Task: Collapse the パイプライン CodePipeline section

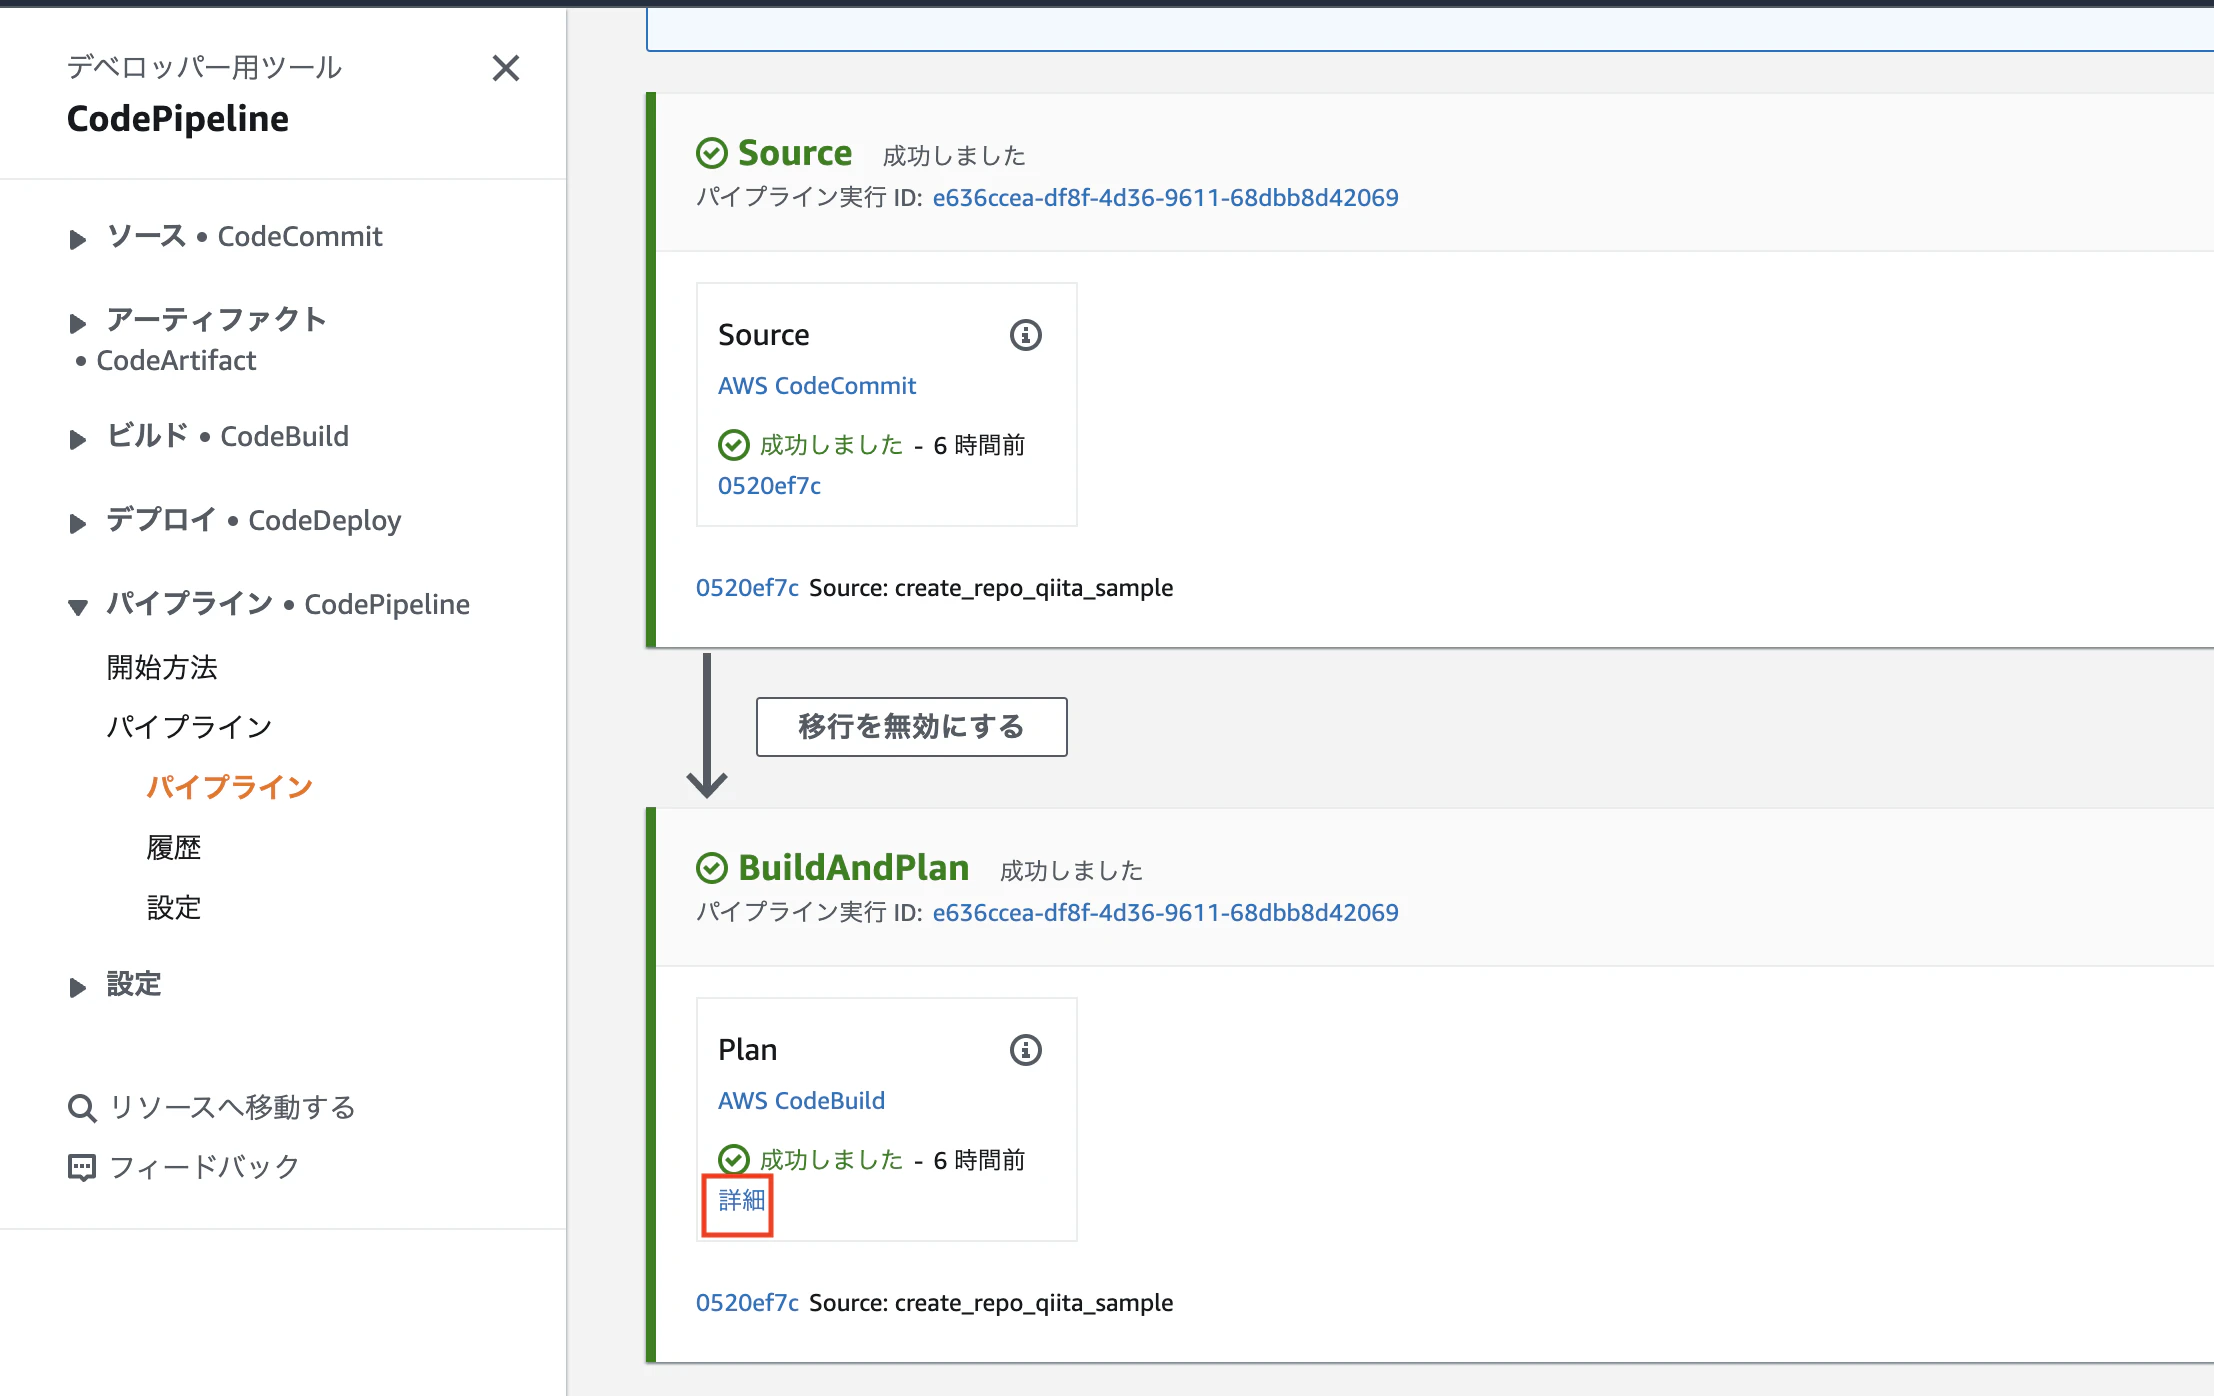Action: tap(77, 607)
